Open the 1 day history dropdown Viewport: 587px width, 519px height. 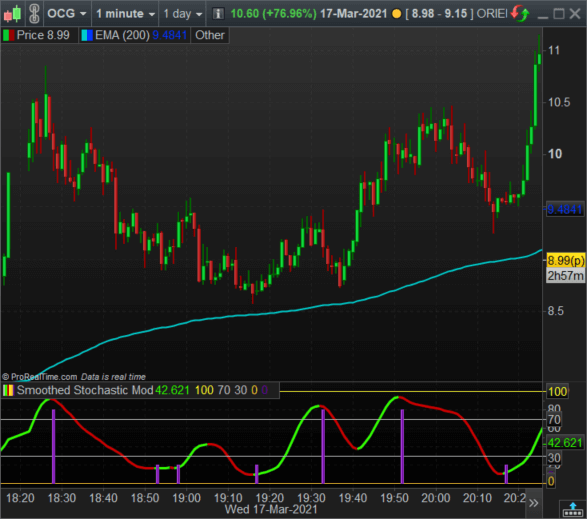(183, 14)
